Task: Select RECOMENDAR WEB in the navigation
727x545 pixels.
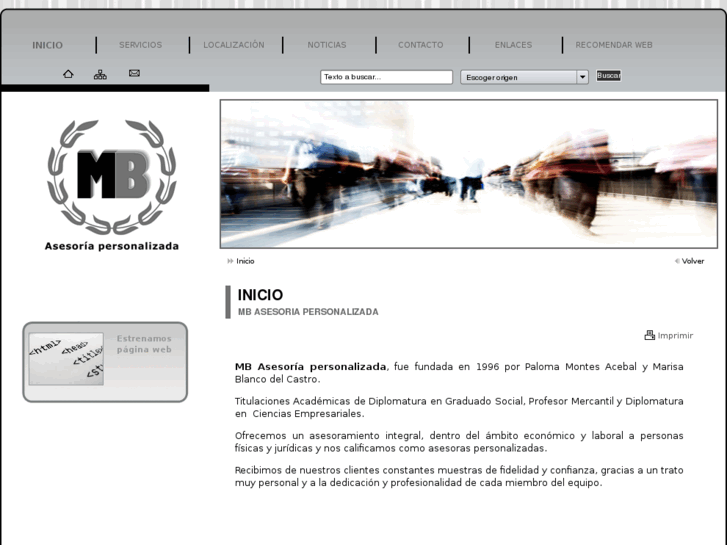Action: [x=614, y=45]
